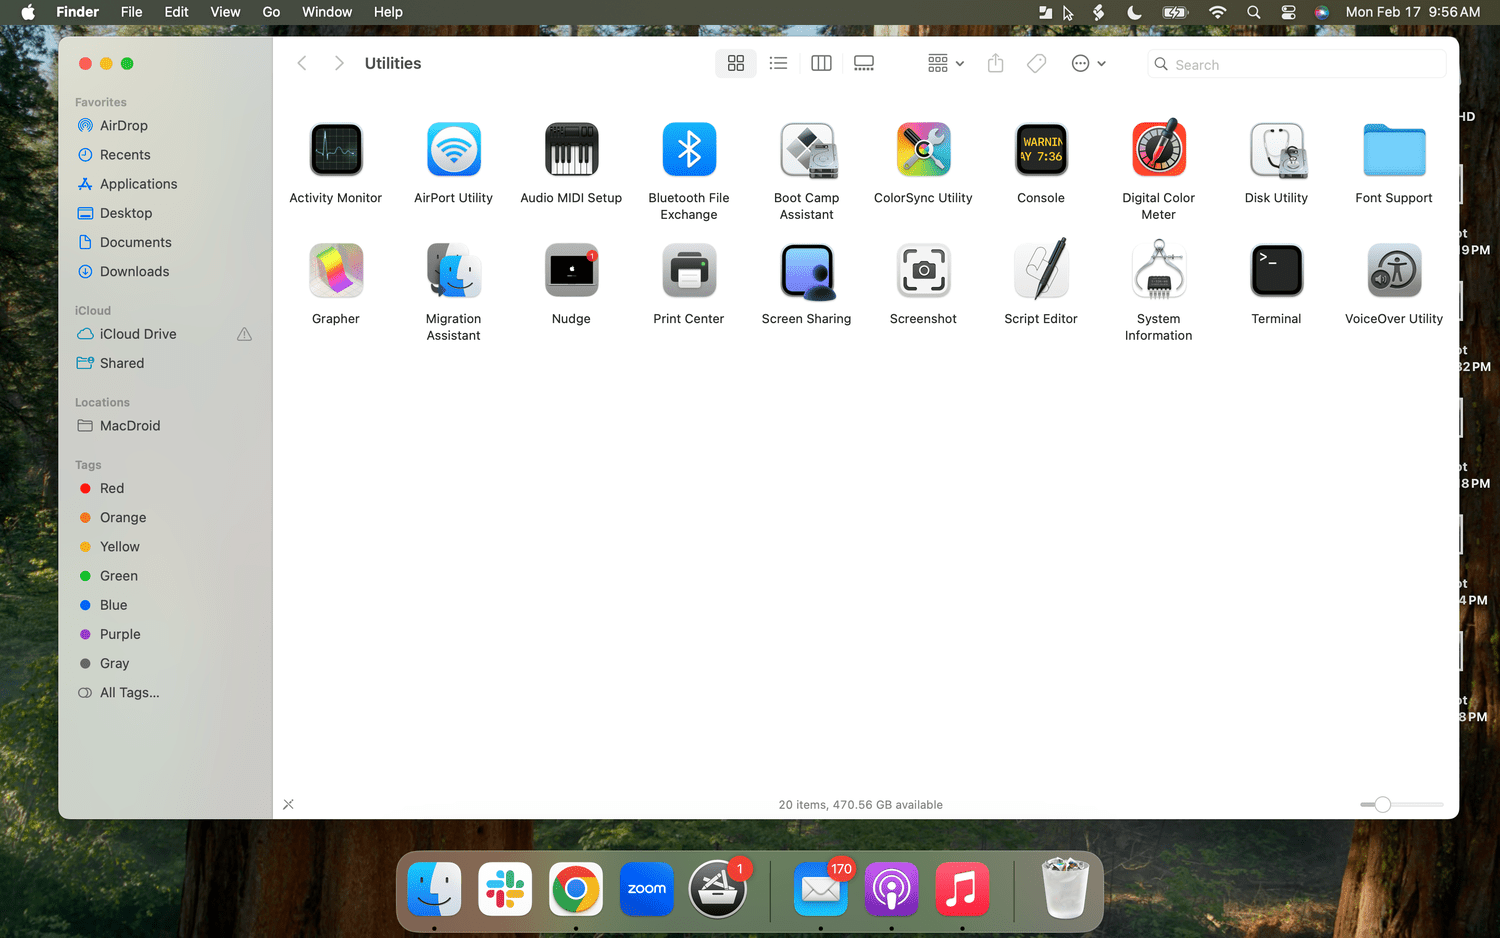Open the Group By dropdown
This screenshot has height=938, width=1500.
[945, 64]
